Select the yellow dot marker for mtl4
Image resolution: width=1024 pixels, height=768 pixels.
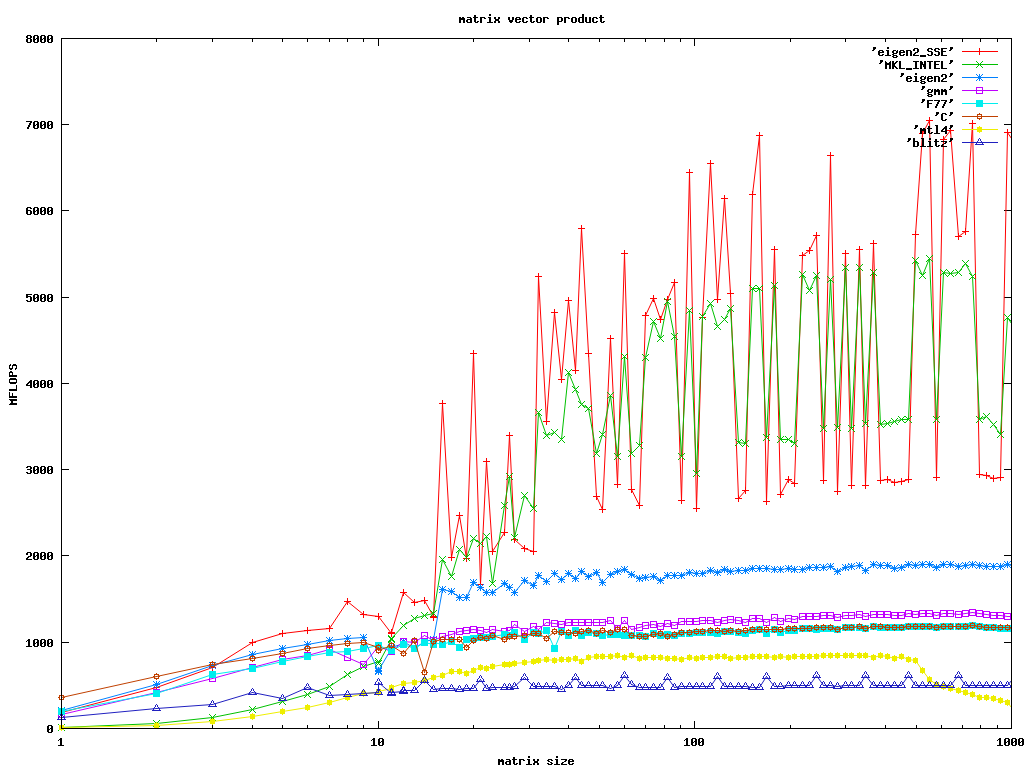pyautogui.click(x=980, y=129)
